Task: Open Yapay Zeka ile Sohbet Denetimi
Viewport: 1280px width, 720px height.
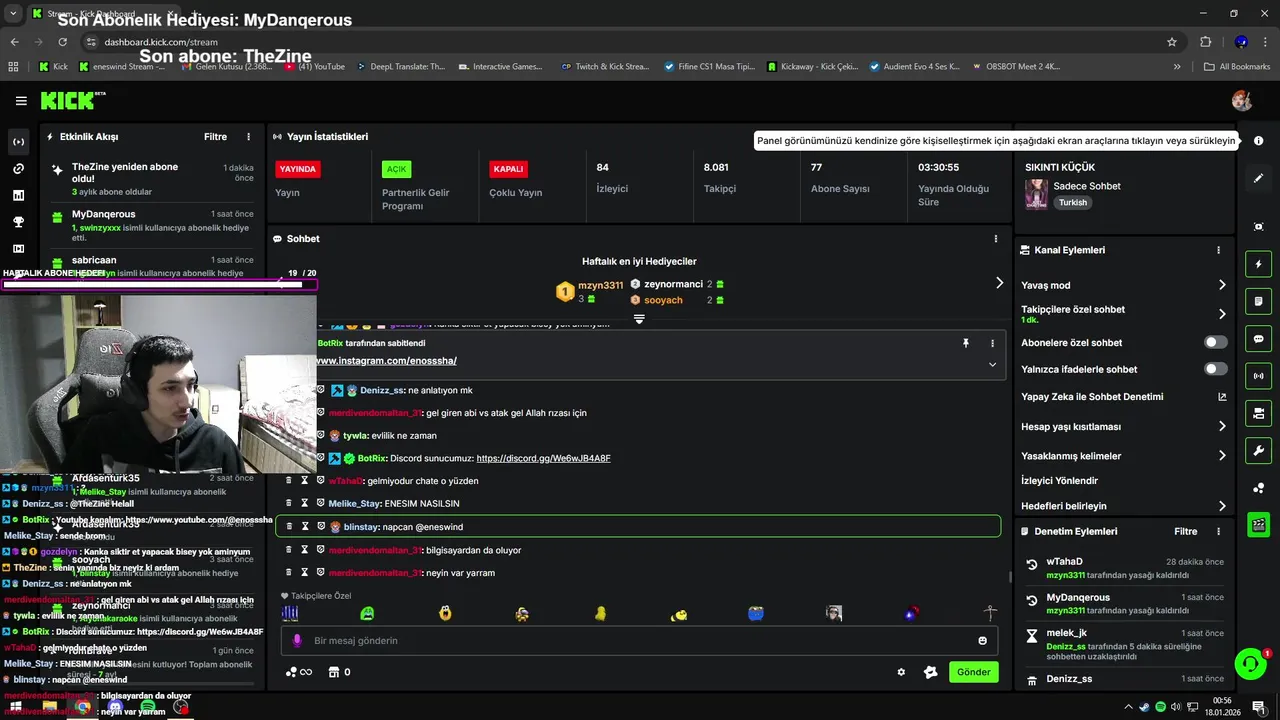Action: click(x=1124, y=397)
